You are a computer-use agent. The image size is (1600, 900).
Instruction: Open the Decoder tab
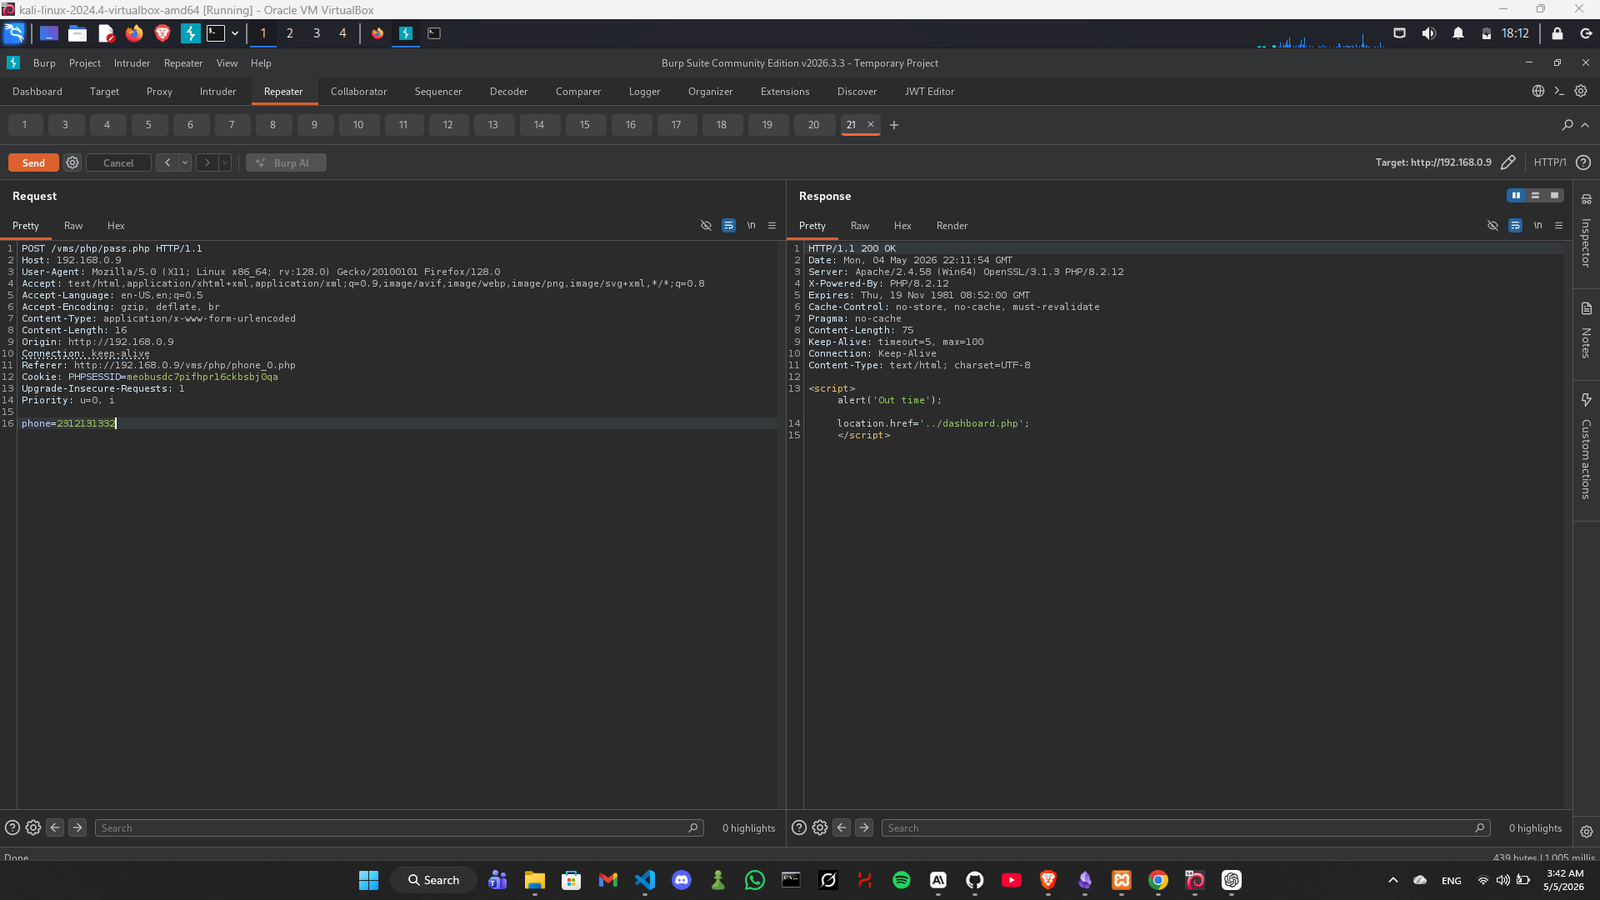click(x=508, y=91)
